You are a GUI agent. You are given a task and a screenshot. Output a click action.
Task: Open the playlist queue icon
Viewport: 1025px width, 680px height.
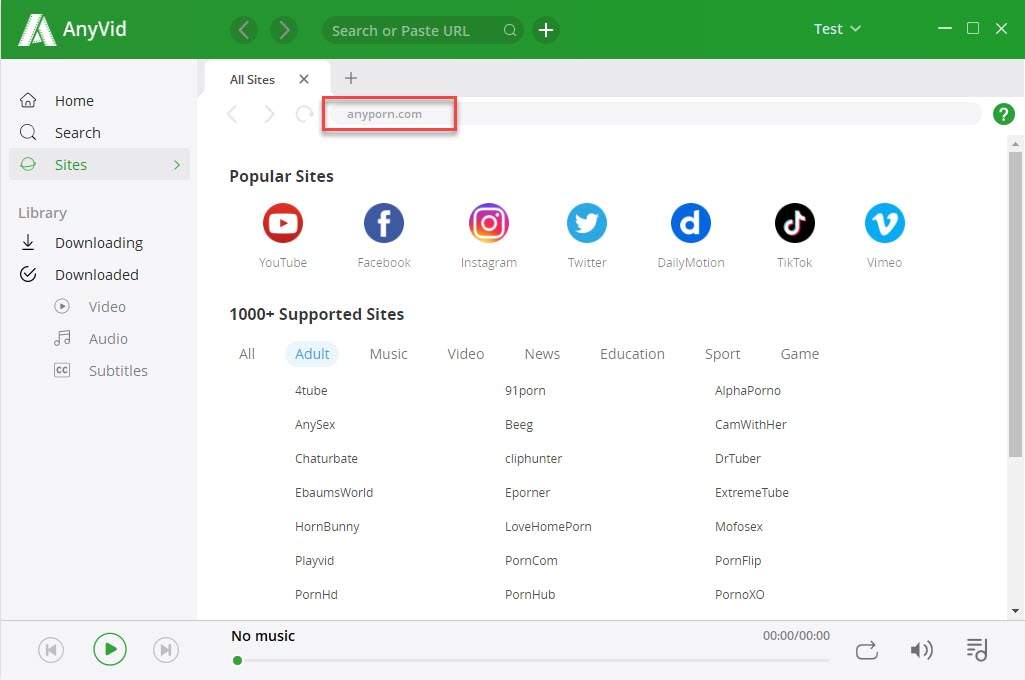977,650
